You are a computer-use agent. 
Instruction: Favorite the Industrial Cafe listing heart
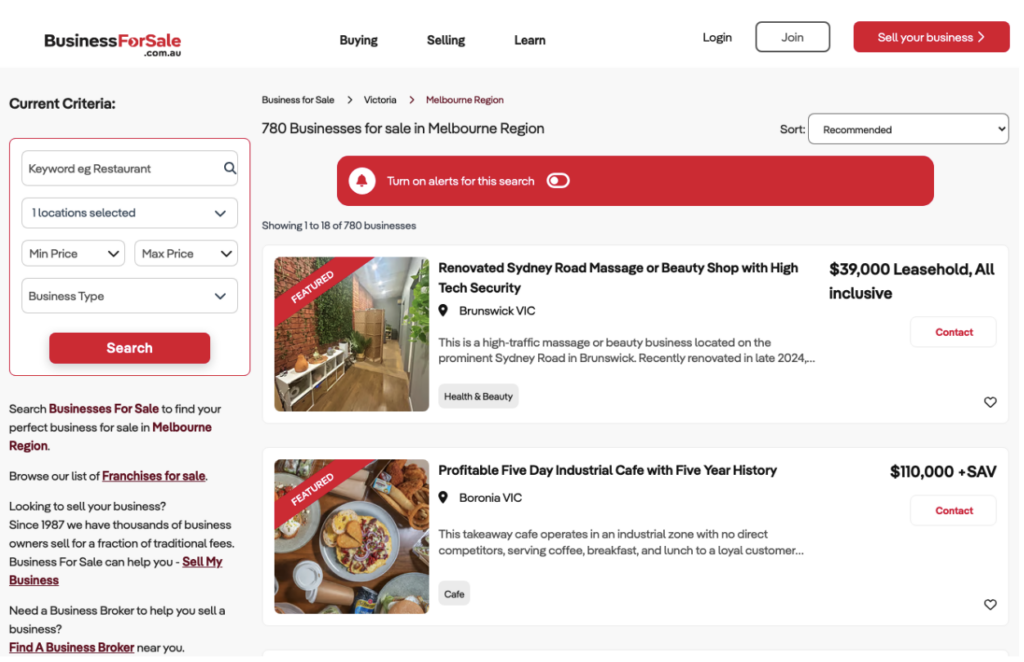pos(990,605)
